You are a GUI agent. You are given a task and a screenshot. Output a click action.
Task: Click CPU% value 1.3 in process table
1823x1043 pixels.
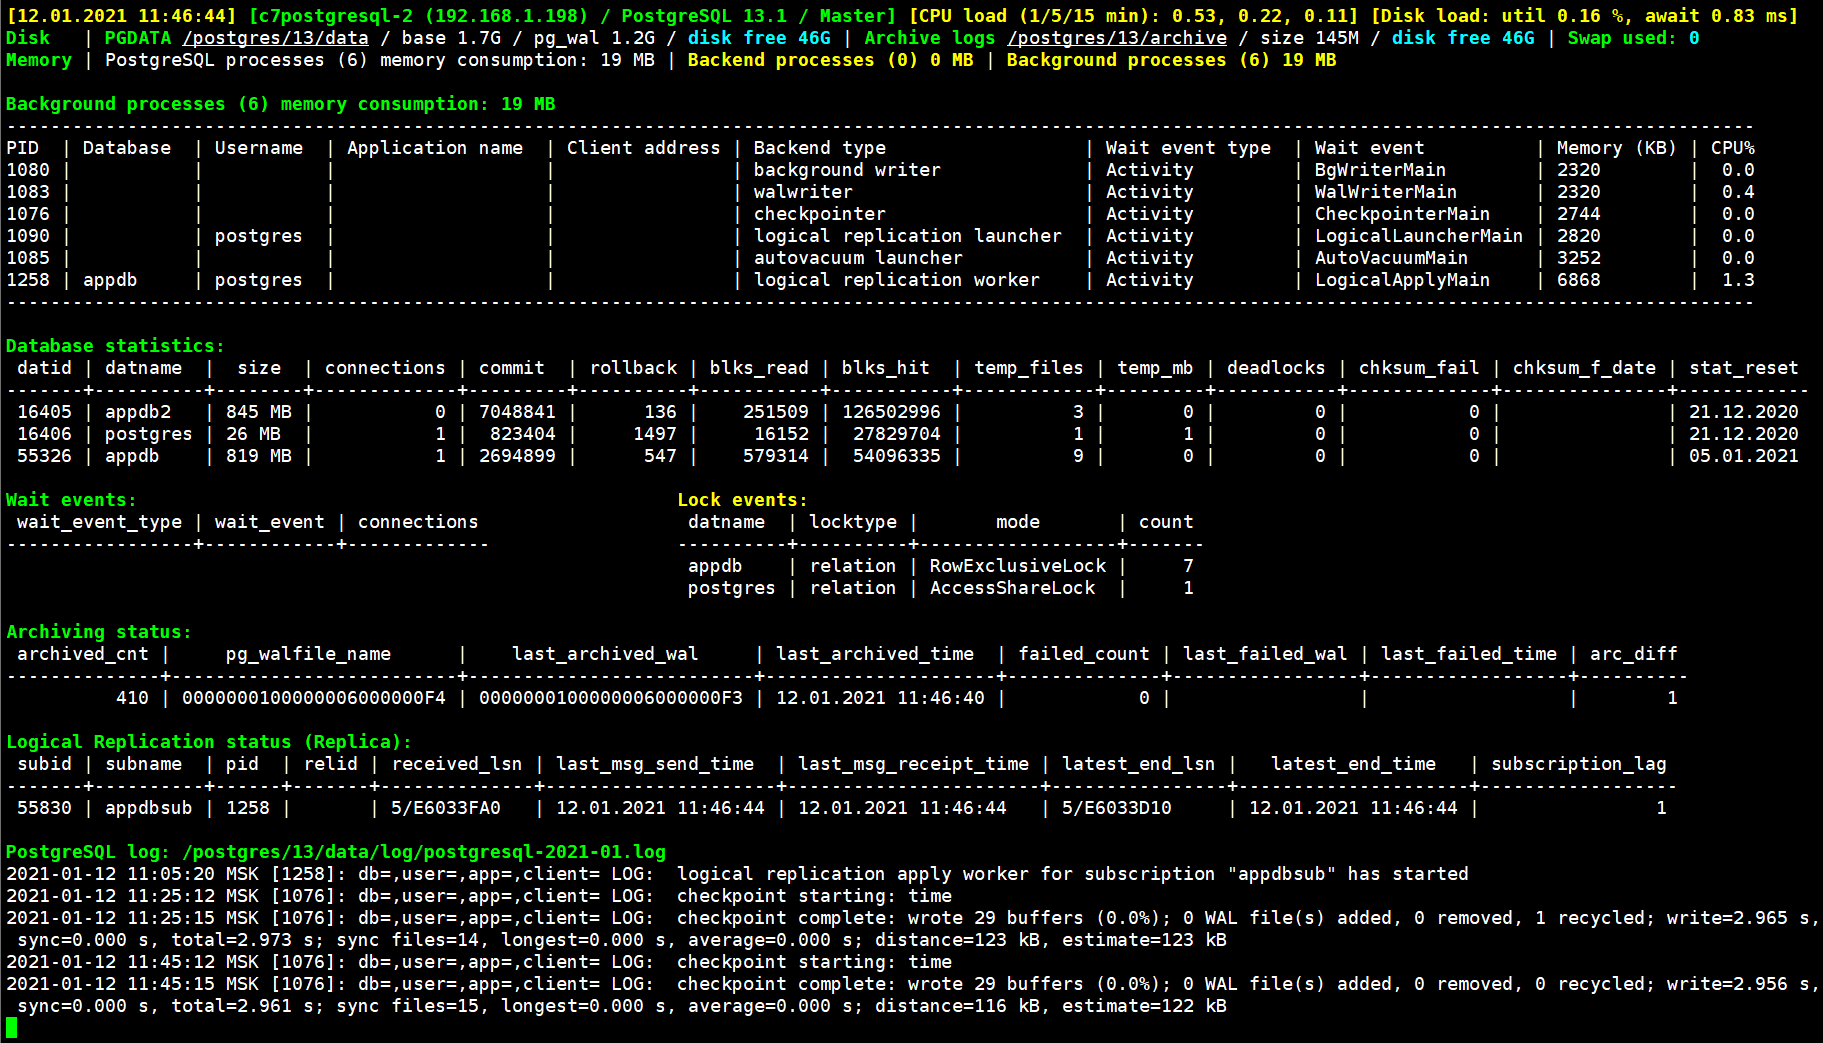[1738, 280]
